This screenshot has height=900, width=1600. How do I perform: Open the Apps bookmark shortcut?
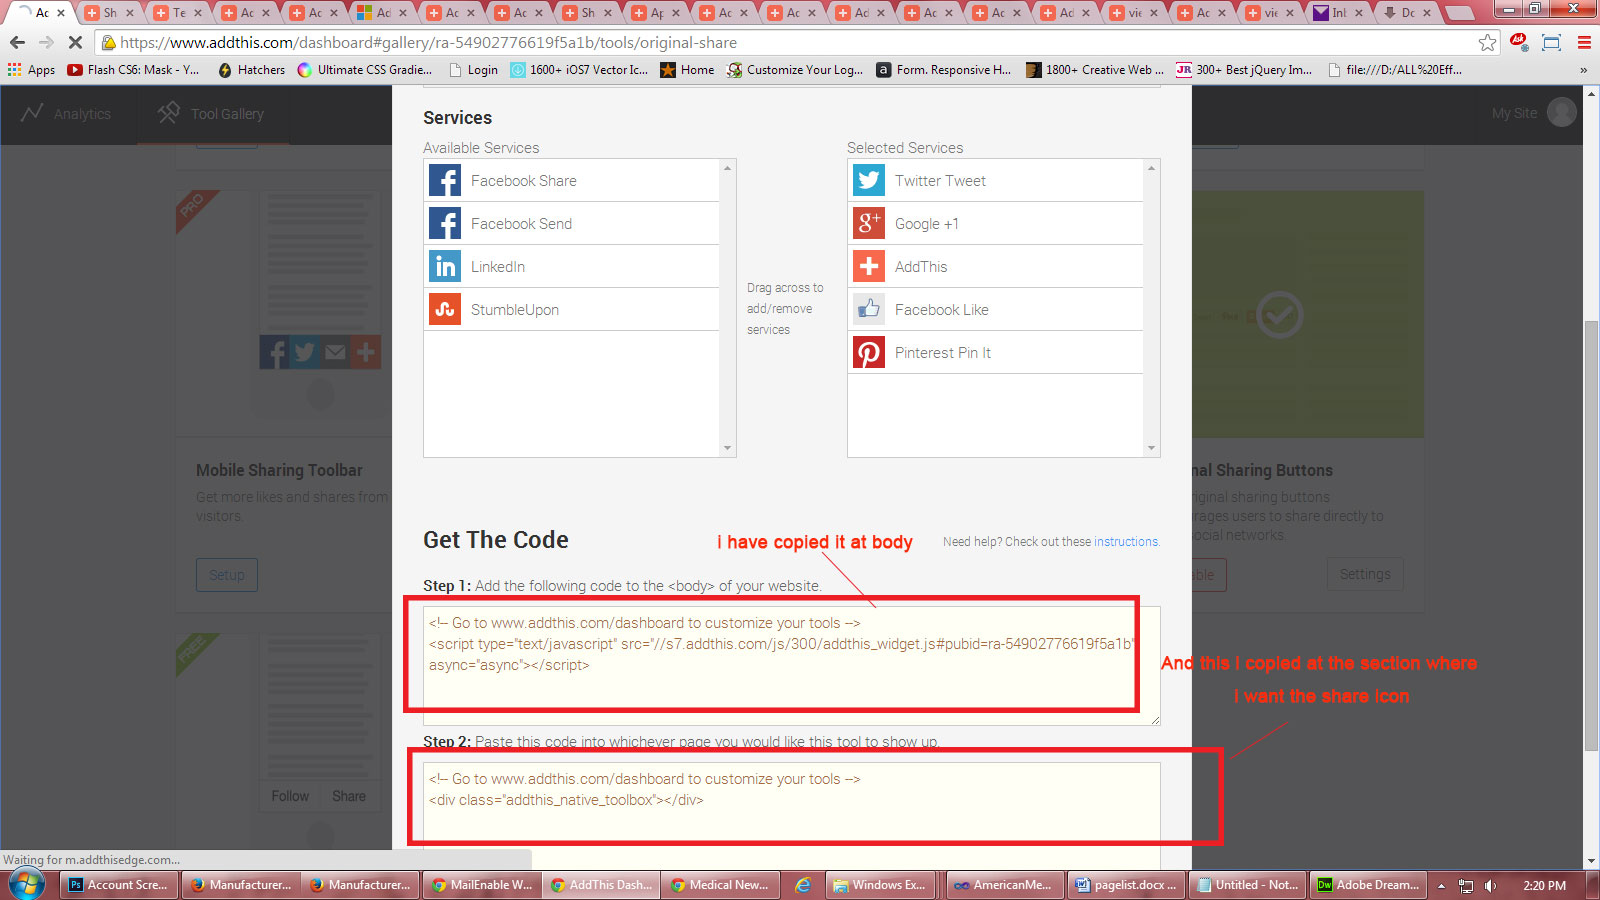31,70
